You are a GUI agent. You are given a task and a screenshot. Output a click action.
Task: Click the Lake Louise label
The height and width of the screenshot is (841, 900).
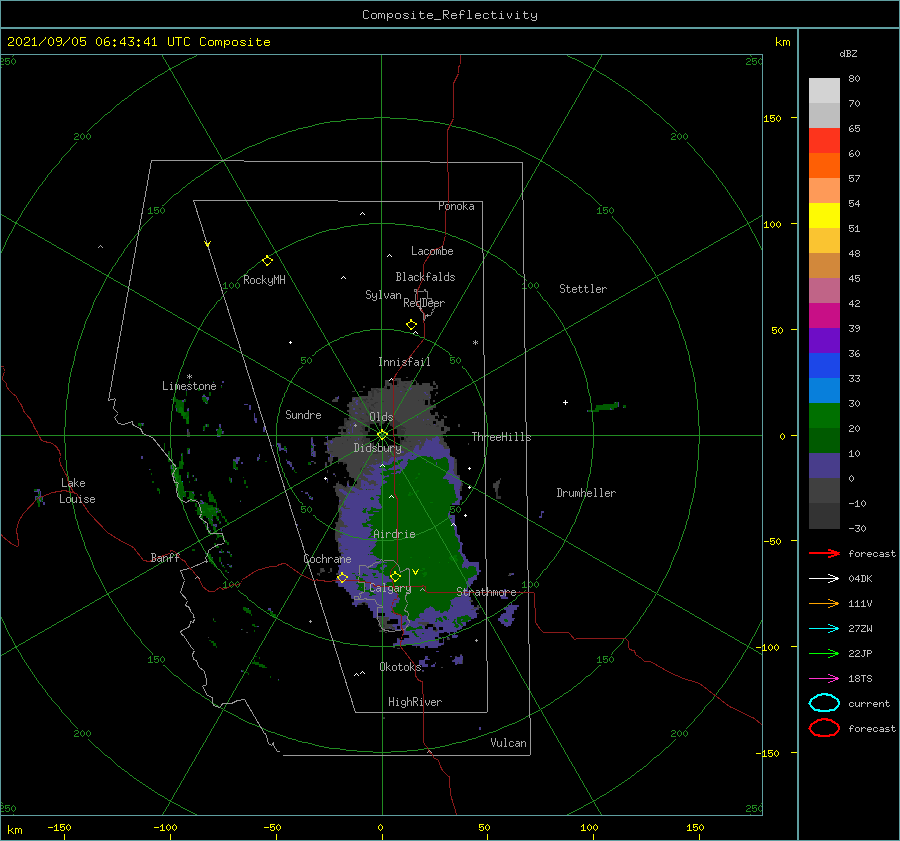click(77, 491)
